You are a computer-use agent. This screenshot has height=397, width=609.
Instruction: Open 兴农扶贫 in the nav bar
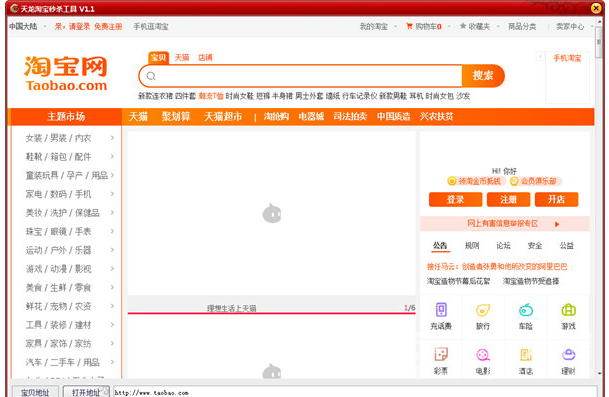[x=436, y=117]
